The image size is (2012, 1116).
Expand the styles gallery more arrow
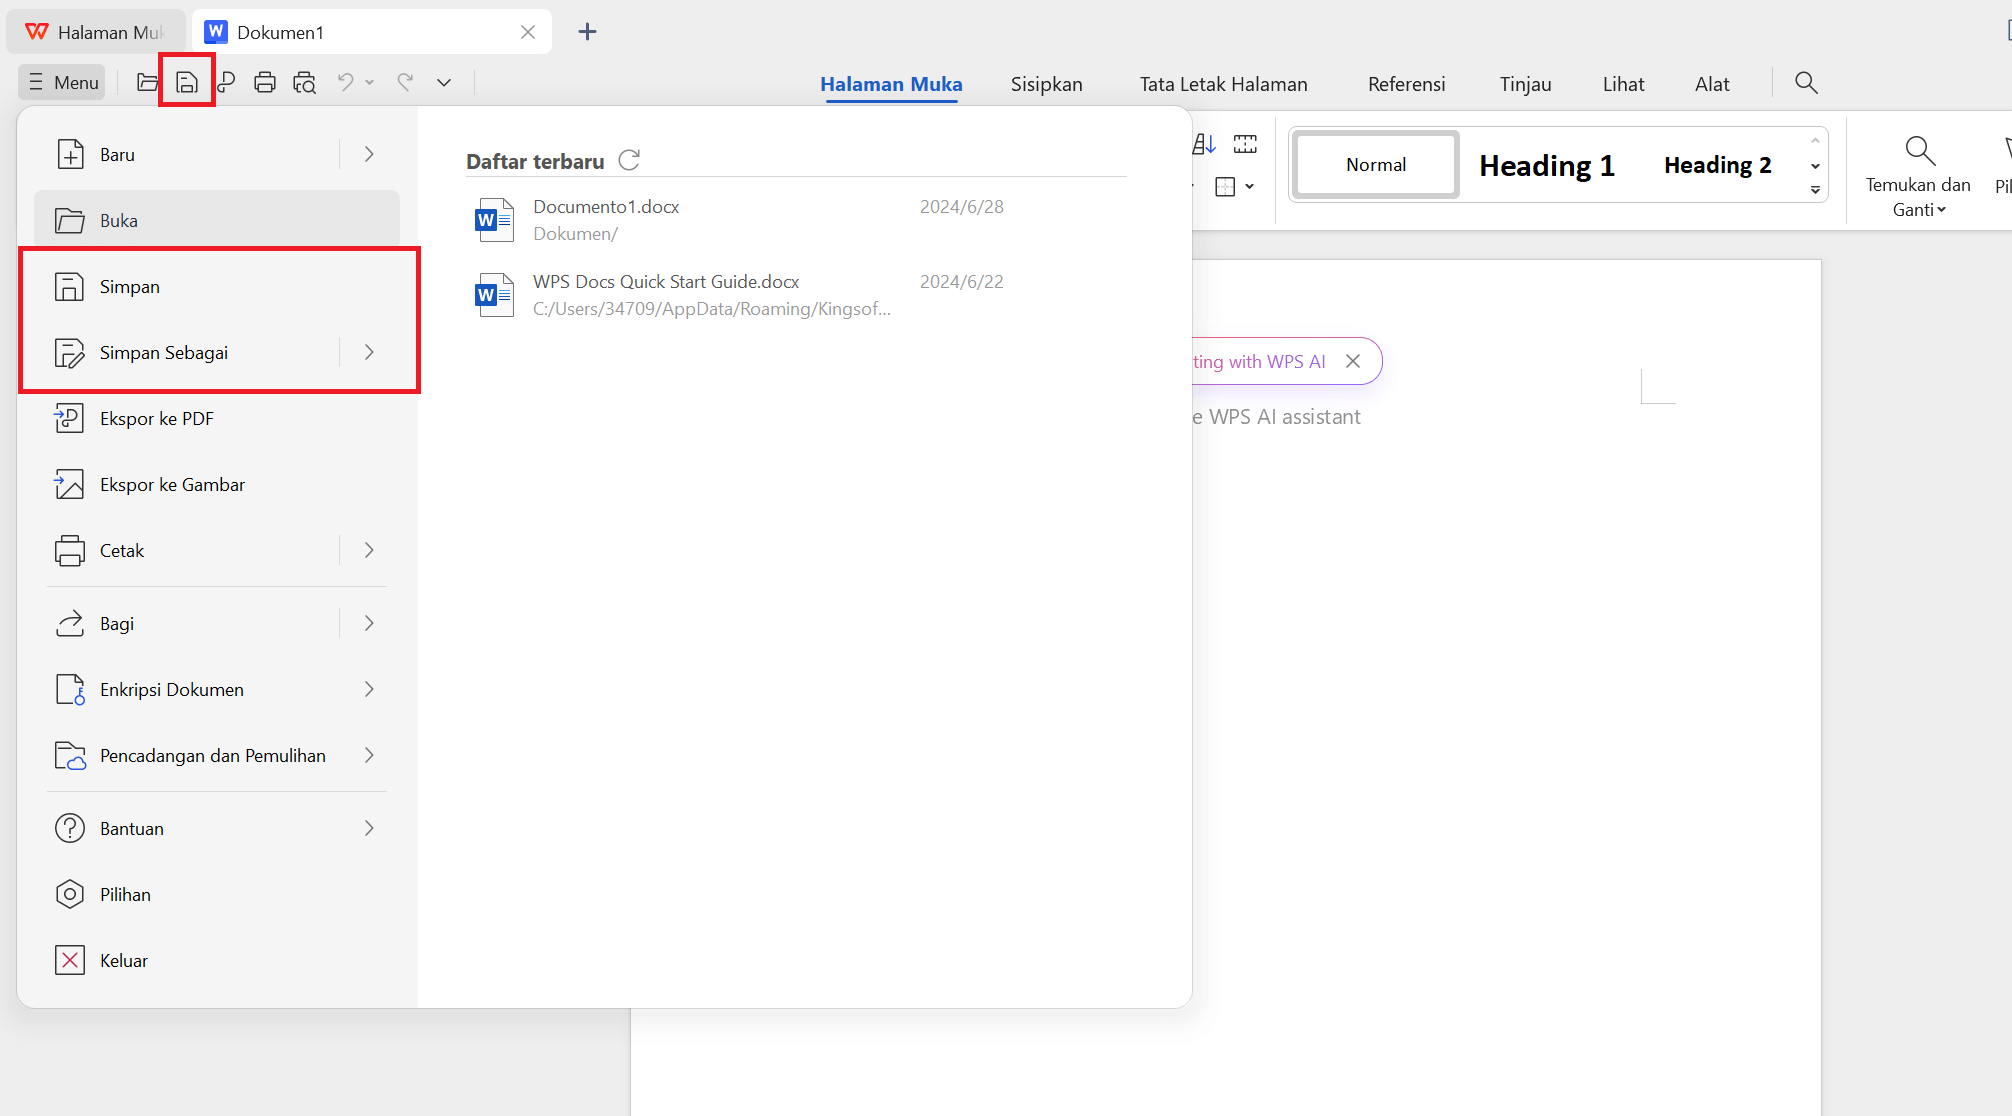1815,190
